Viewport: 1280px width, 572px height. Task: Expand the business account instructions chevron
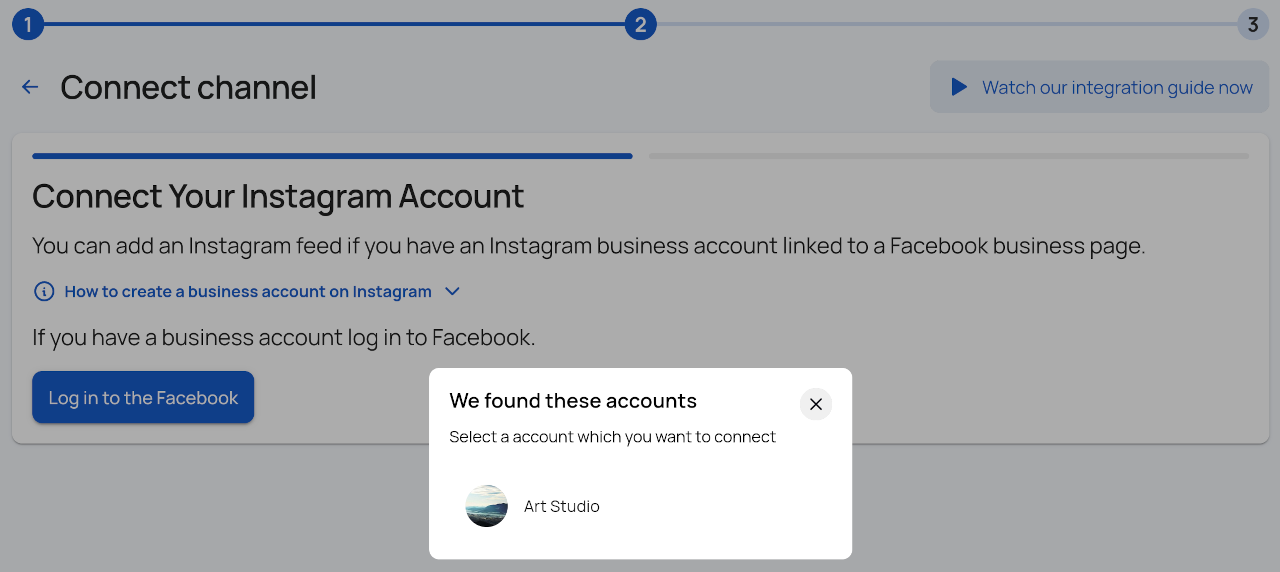pyautogui.click(x=452, y=292)
